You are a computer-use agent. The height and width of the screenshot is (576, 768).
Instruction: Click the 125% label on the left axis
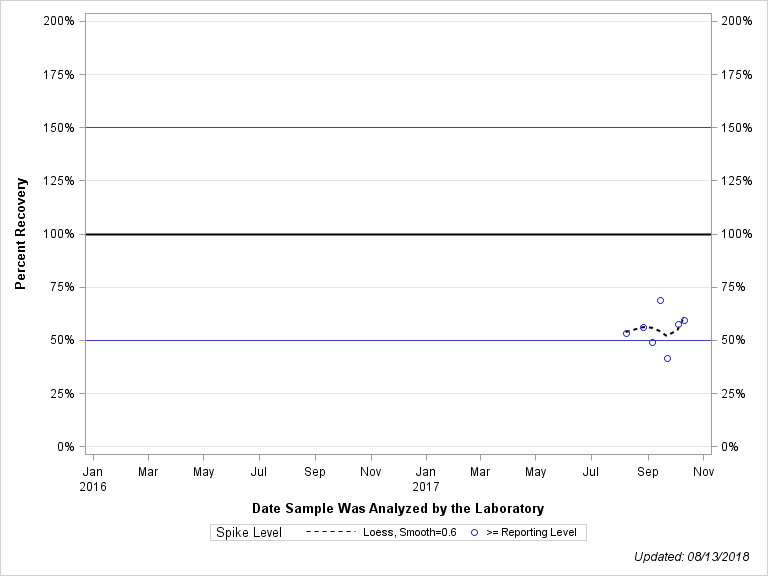pyautogui.click(x=59, y=181)
